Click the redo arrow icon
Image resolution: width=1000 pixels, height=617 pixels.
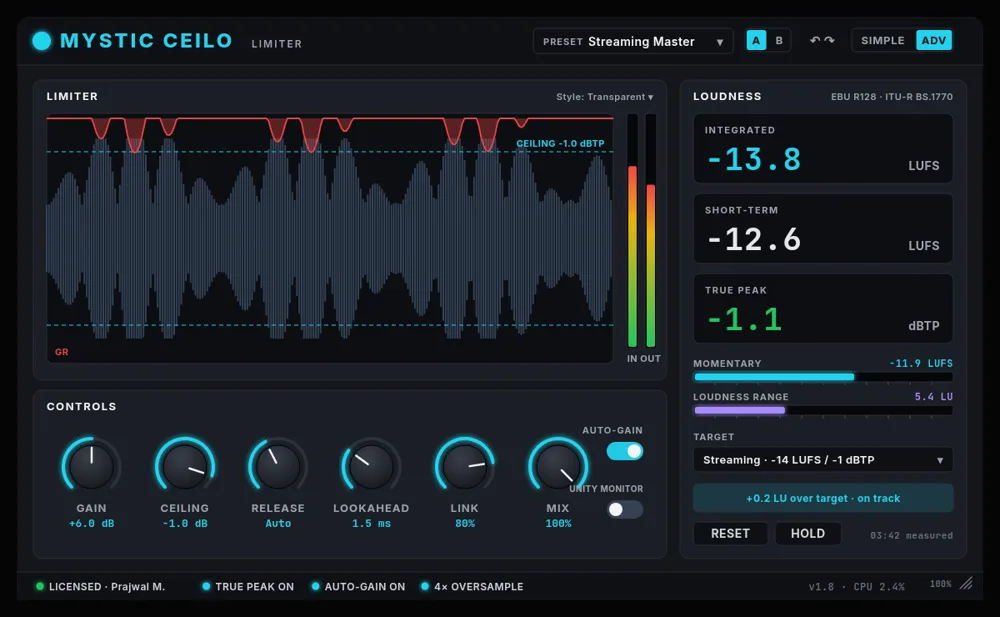pos(829,40)
